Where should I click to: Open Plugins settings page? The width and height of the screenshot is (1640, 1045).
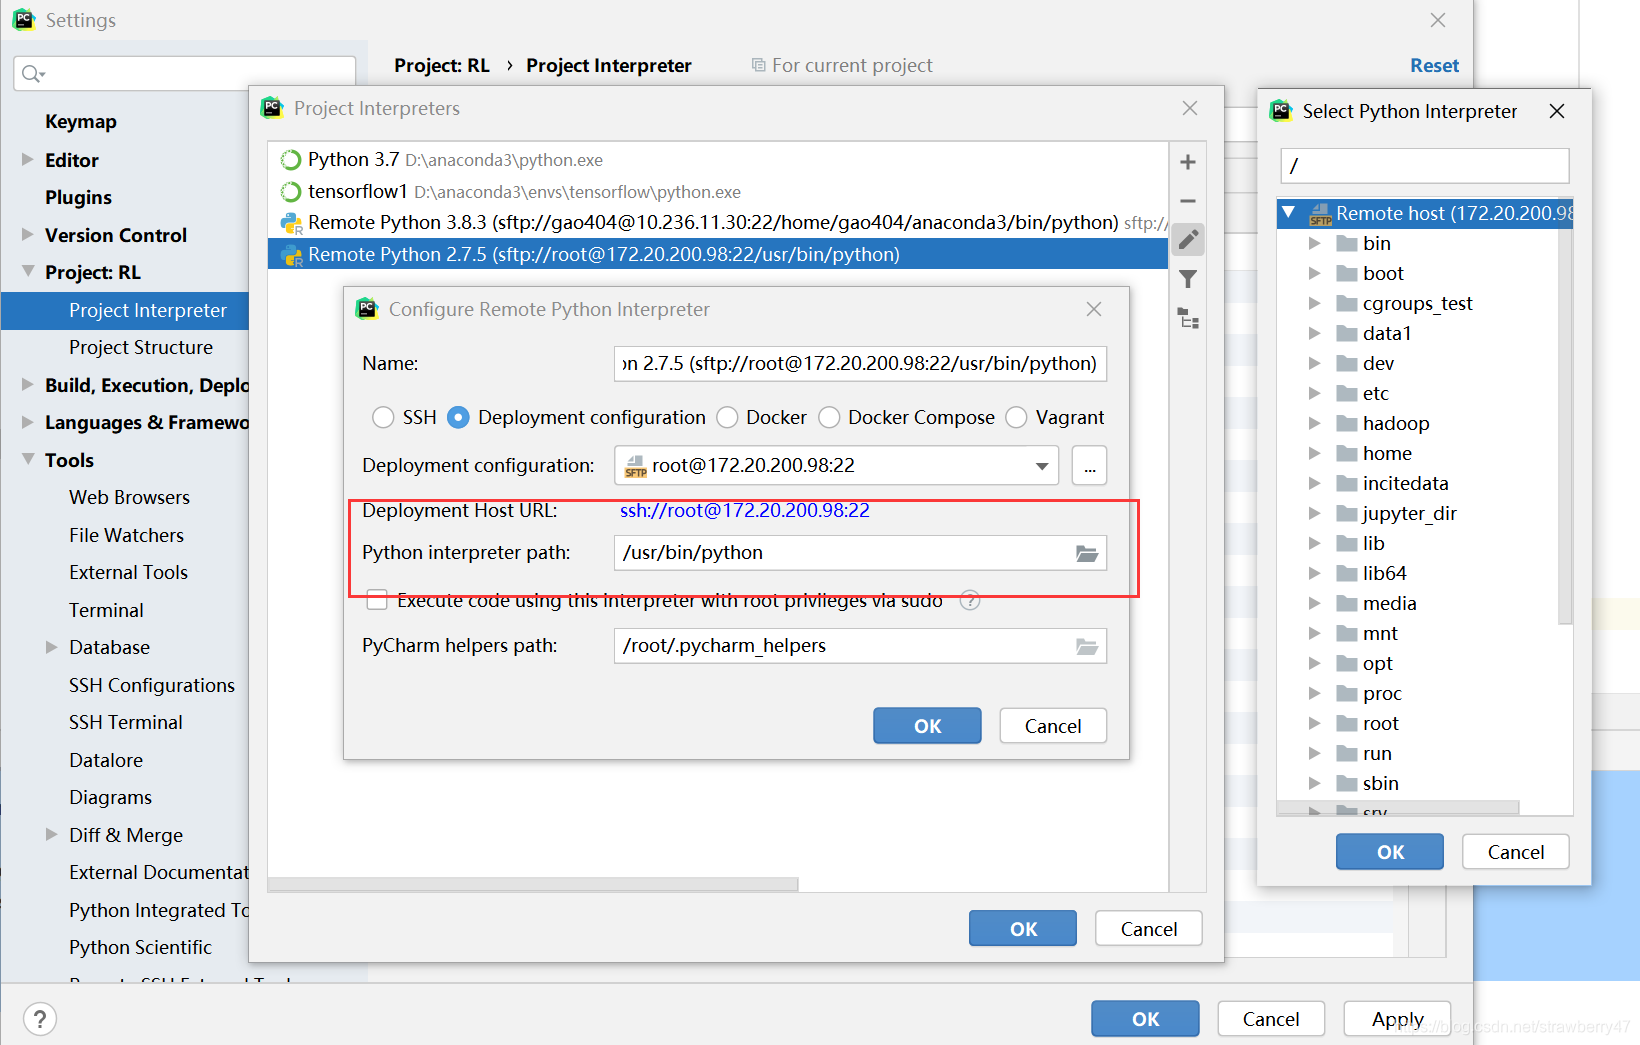[78, 197]
